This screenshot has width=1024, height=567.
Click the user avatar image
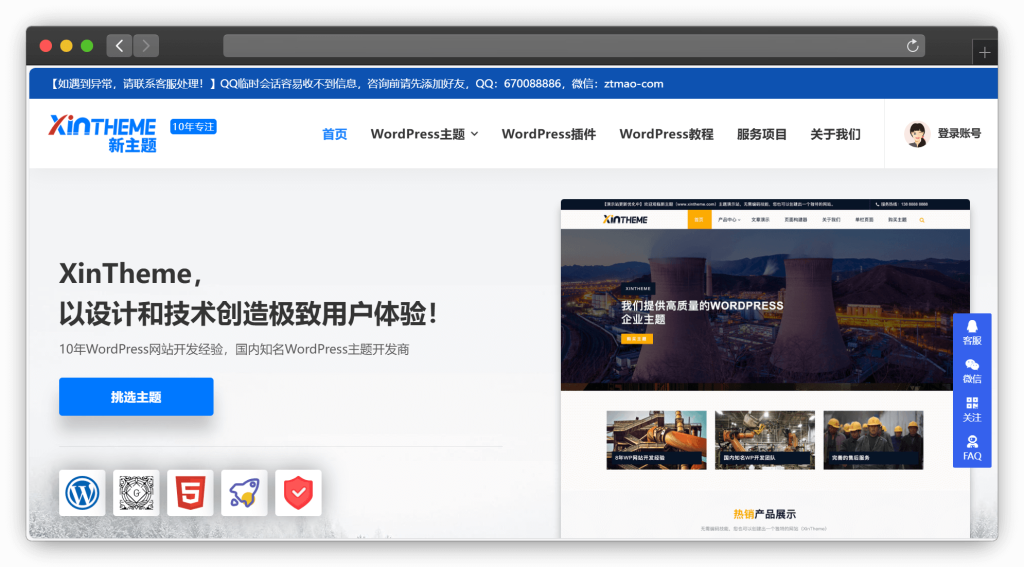[917, 134]
